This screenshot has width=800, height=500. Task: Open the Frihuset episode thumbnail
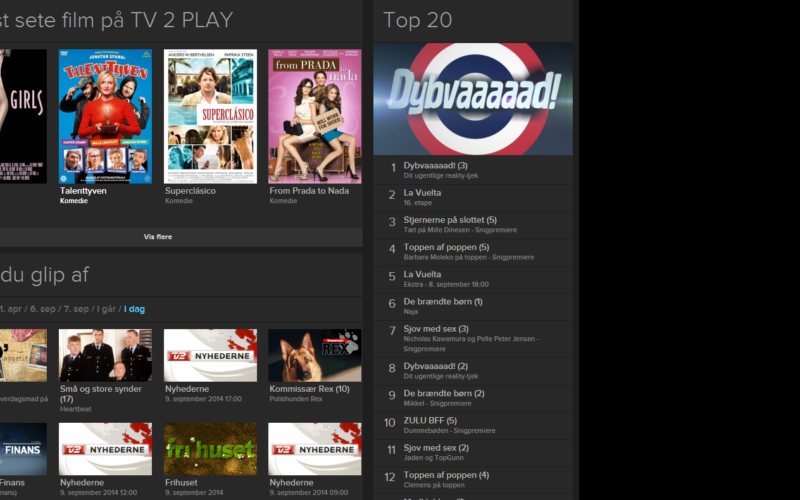210,448
